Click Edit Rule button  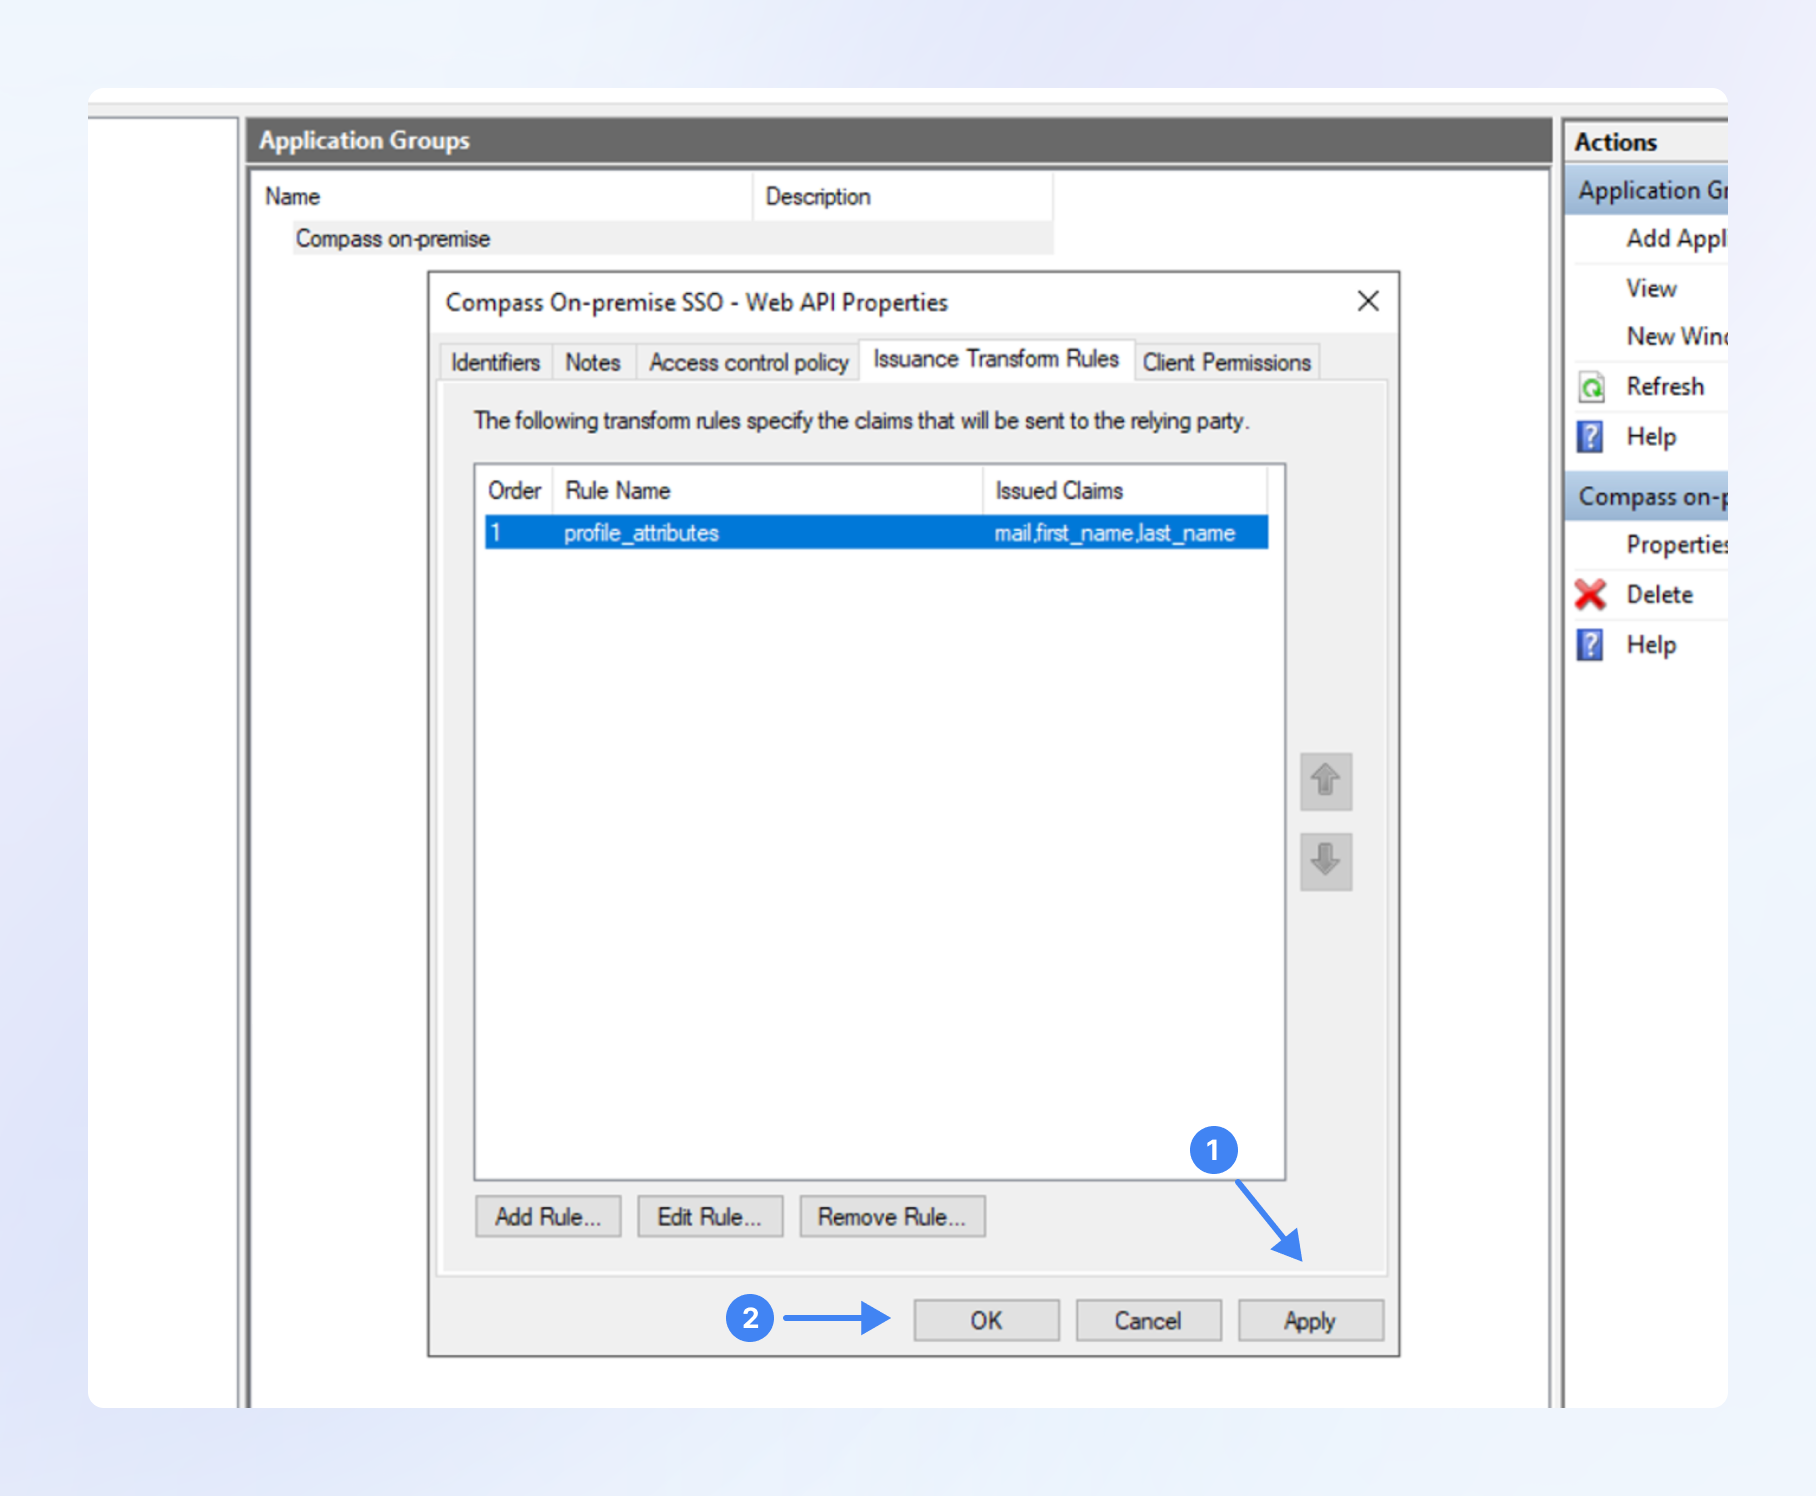click(x=709, y=1217)
